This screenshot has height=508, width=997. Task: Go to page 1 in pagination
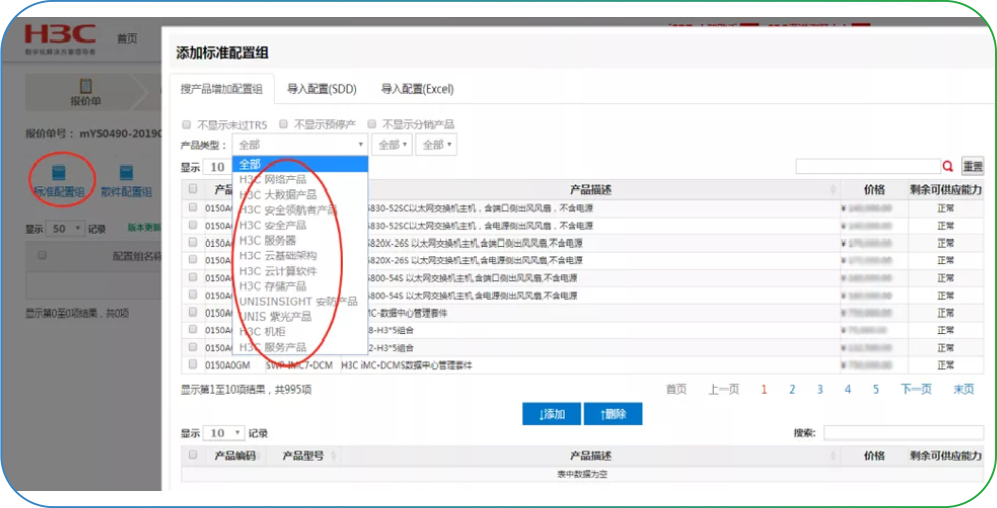point(764,390)
